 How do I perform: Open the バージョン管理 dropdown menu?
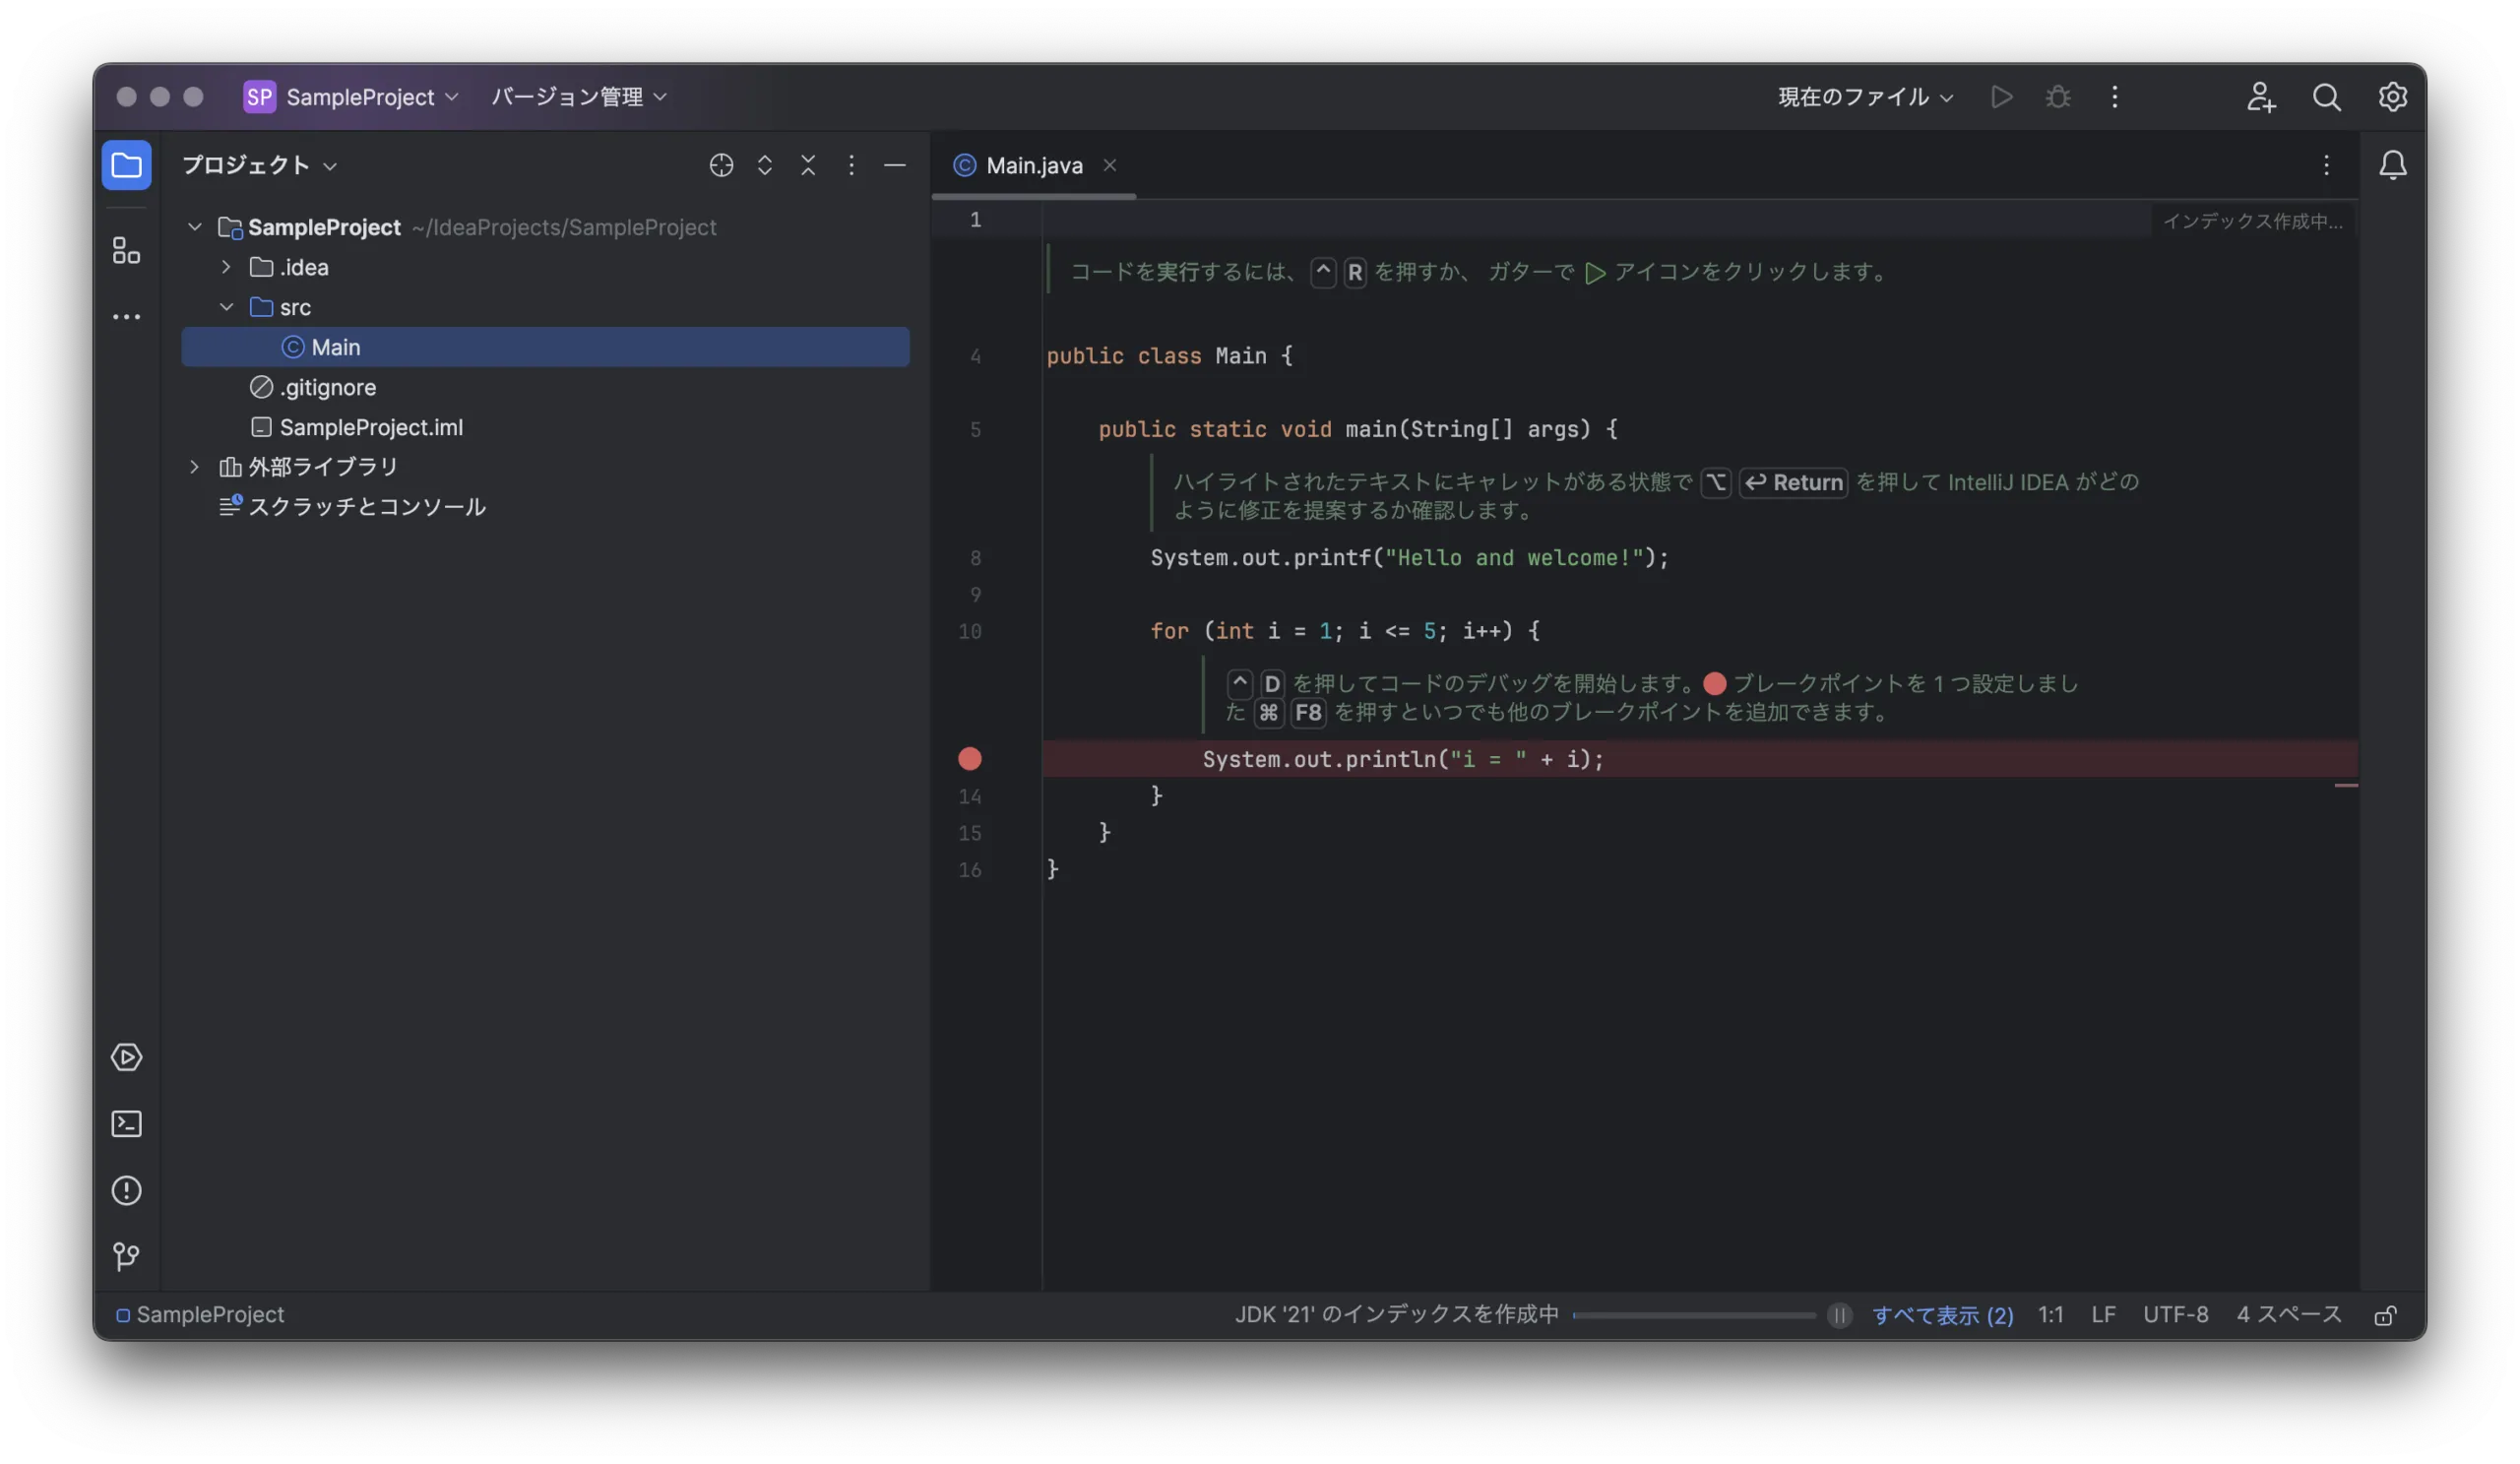579,97
